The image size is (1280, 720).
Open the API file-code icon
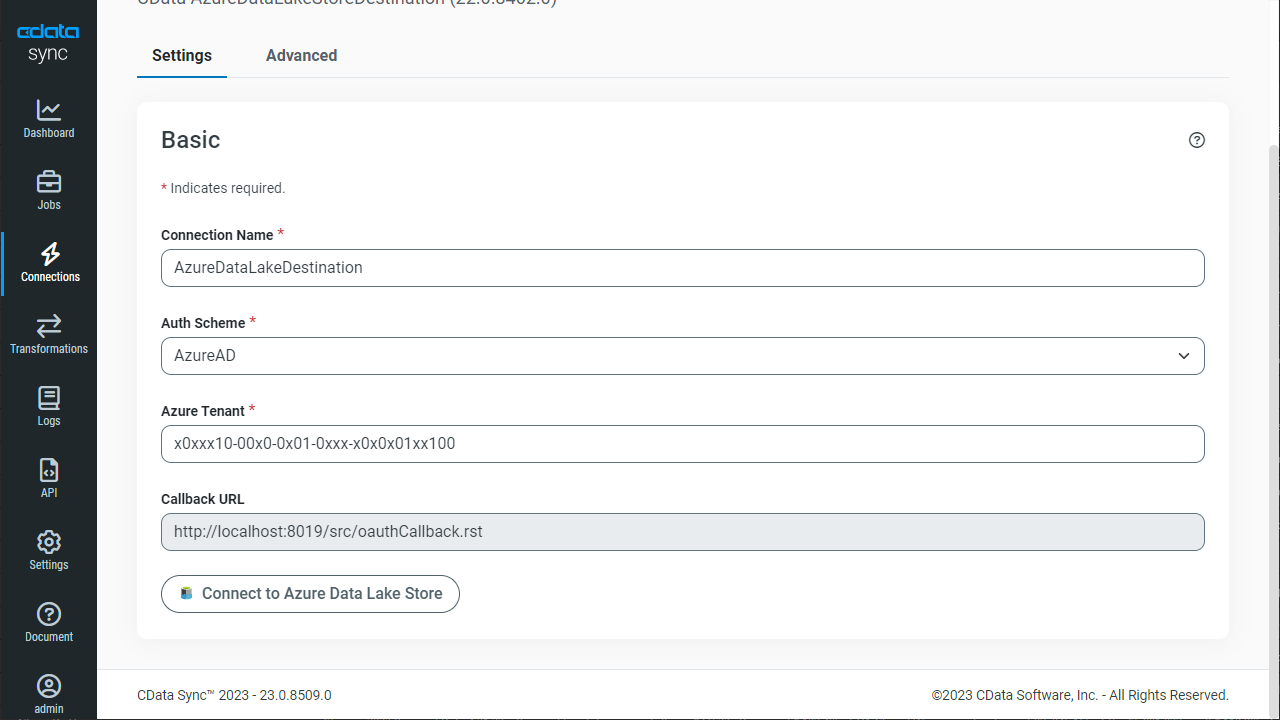click(x=48, y=470)
